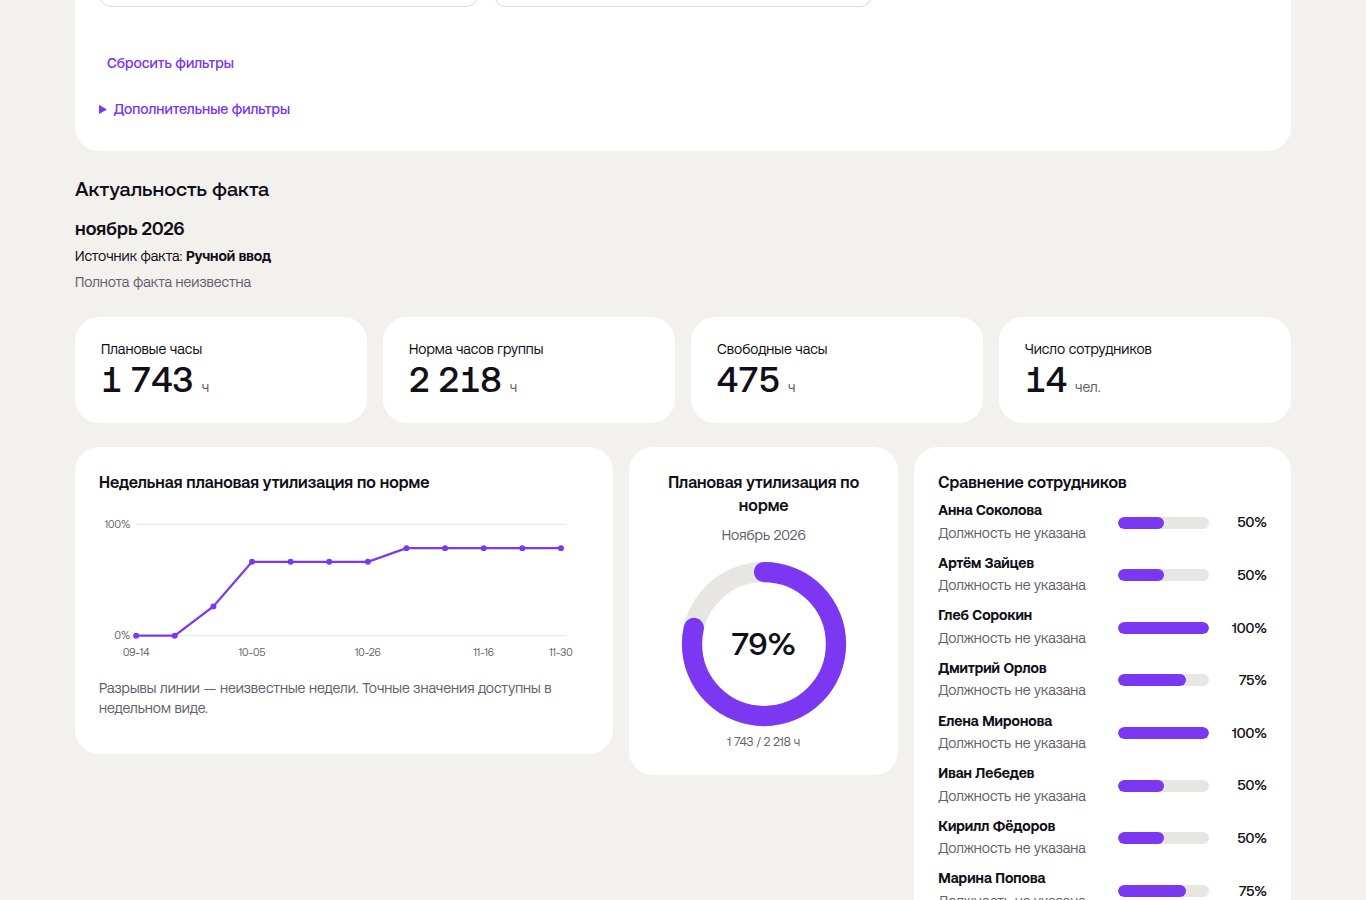
Task: Open the Плановые часы card
Action: [221, 370]
